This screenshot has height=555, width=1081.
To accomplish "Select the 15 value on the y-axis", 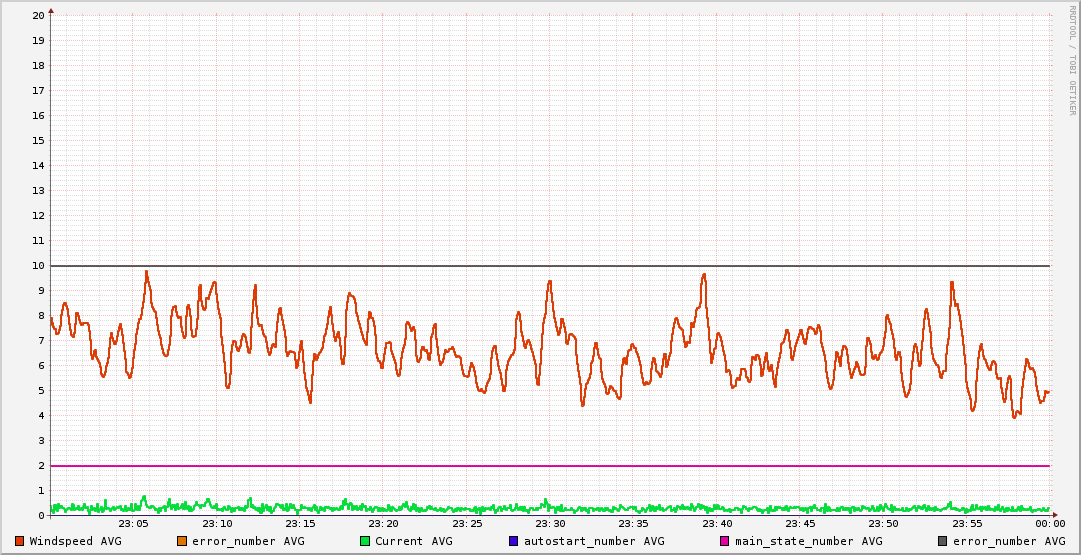I will point(38,140).
